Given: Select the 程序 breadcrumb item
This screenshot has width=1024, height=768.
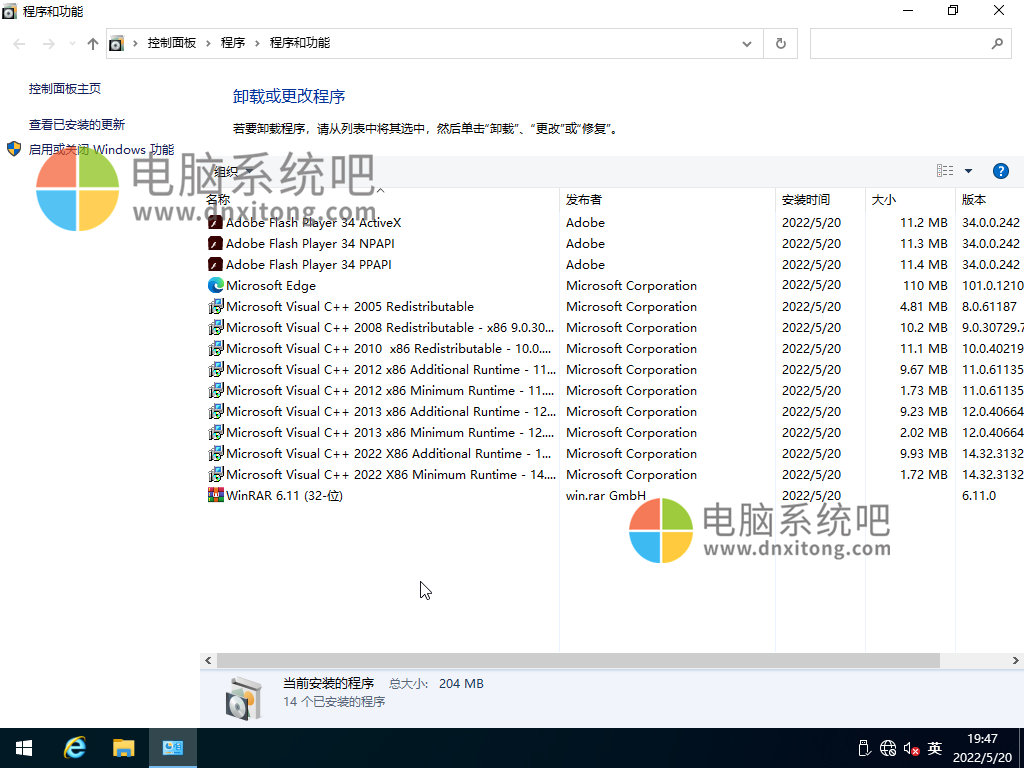Looking at the screenshot, I should (233, 43).
